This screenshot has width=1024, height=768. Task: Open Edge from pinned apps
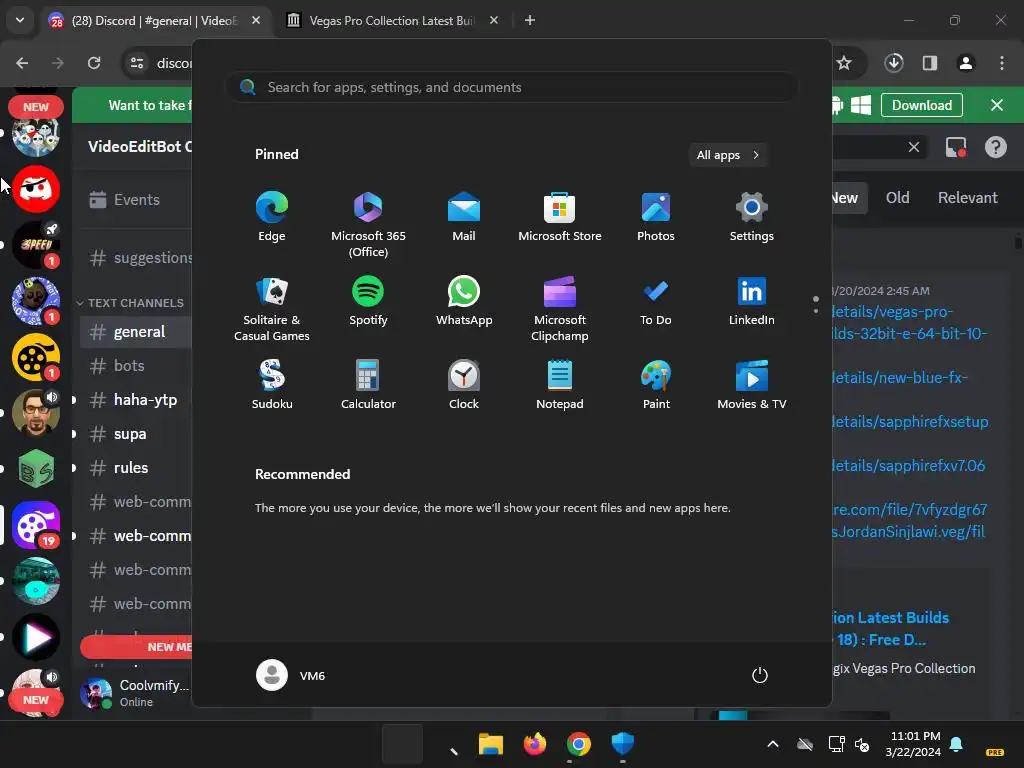[272, 217]
